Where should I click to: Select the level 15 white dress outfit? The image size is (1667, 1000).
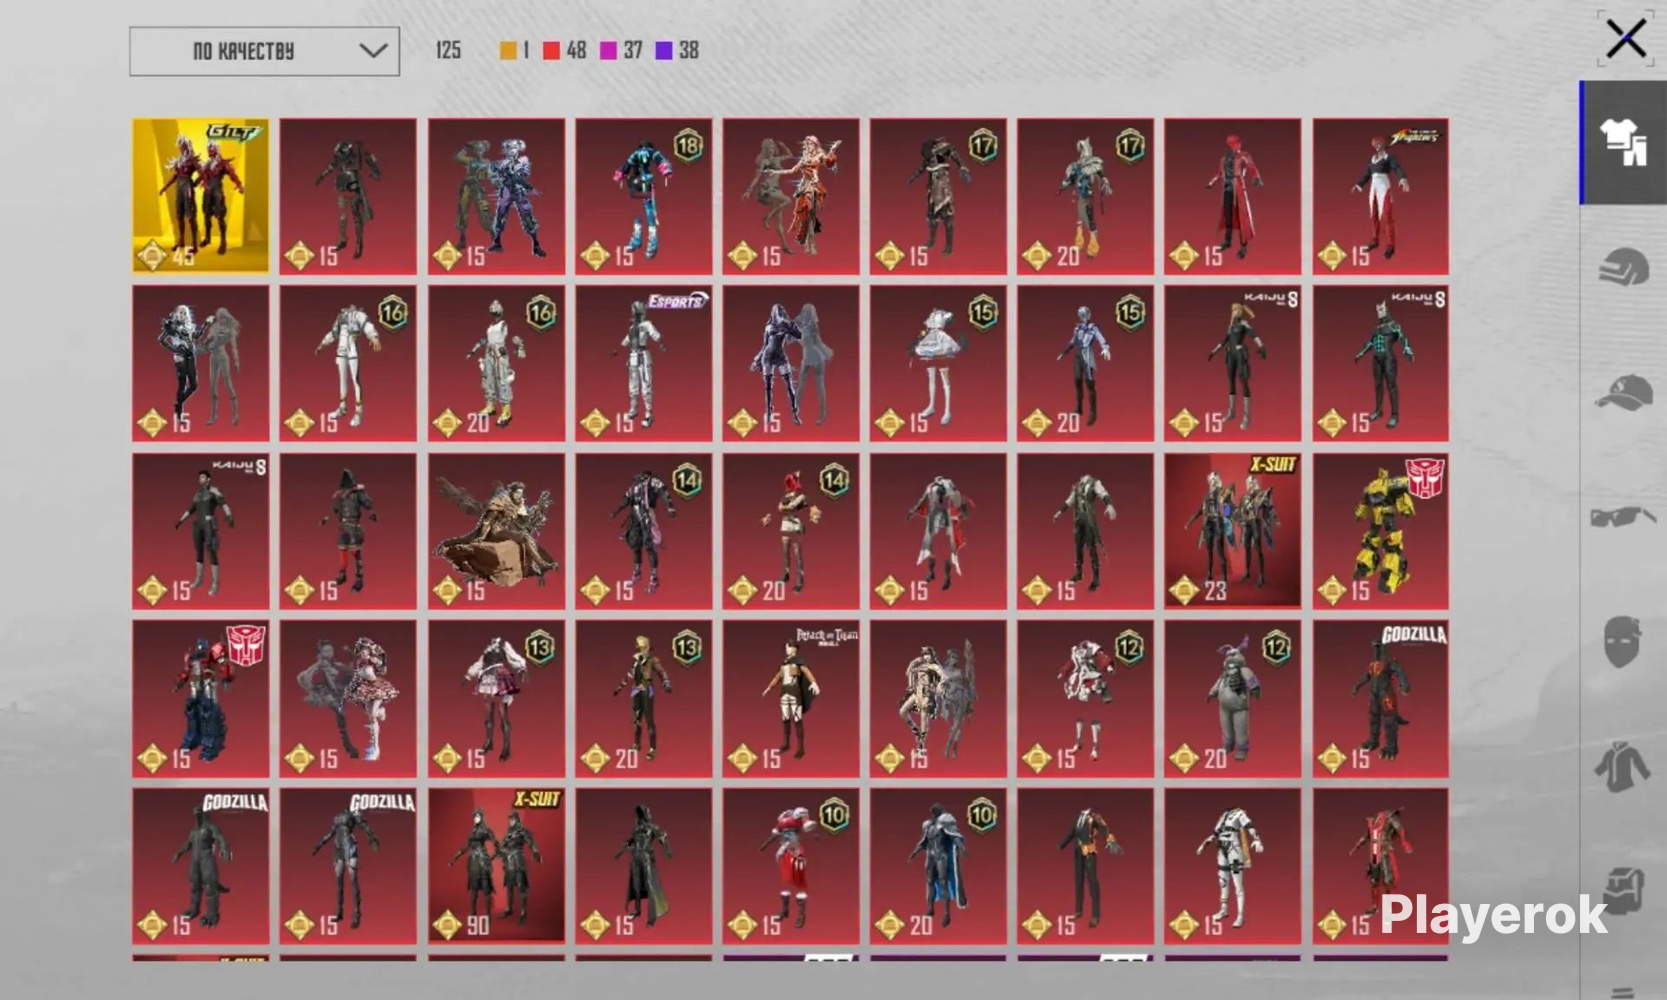pyautogui.click(x=938, y=363)
